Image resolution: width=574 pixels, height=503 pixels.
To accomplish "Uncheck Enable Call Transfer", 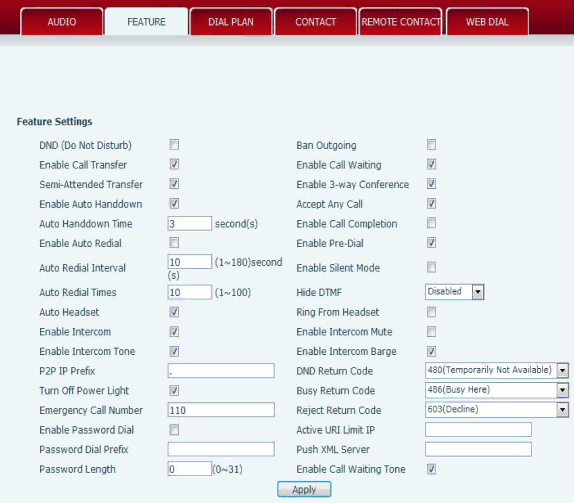I will point(174,164).
